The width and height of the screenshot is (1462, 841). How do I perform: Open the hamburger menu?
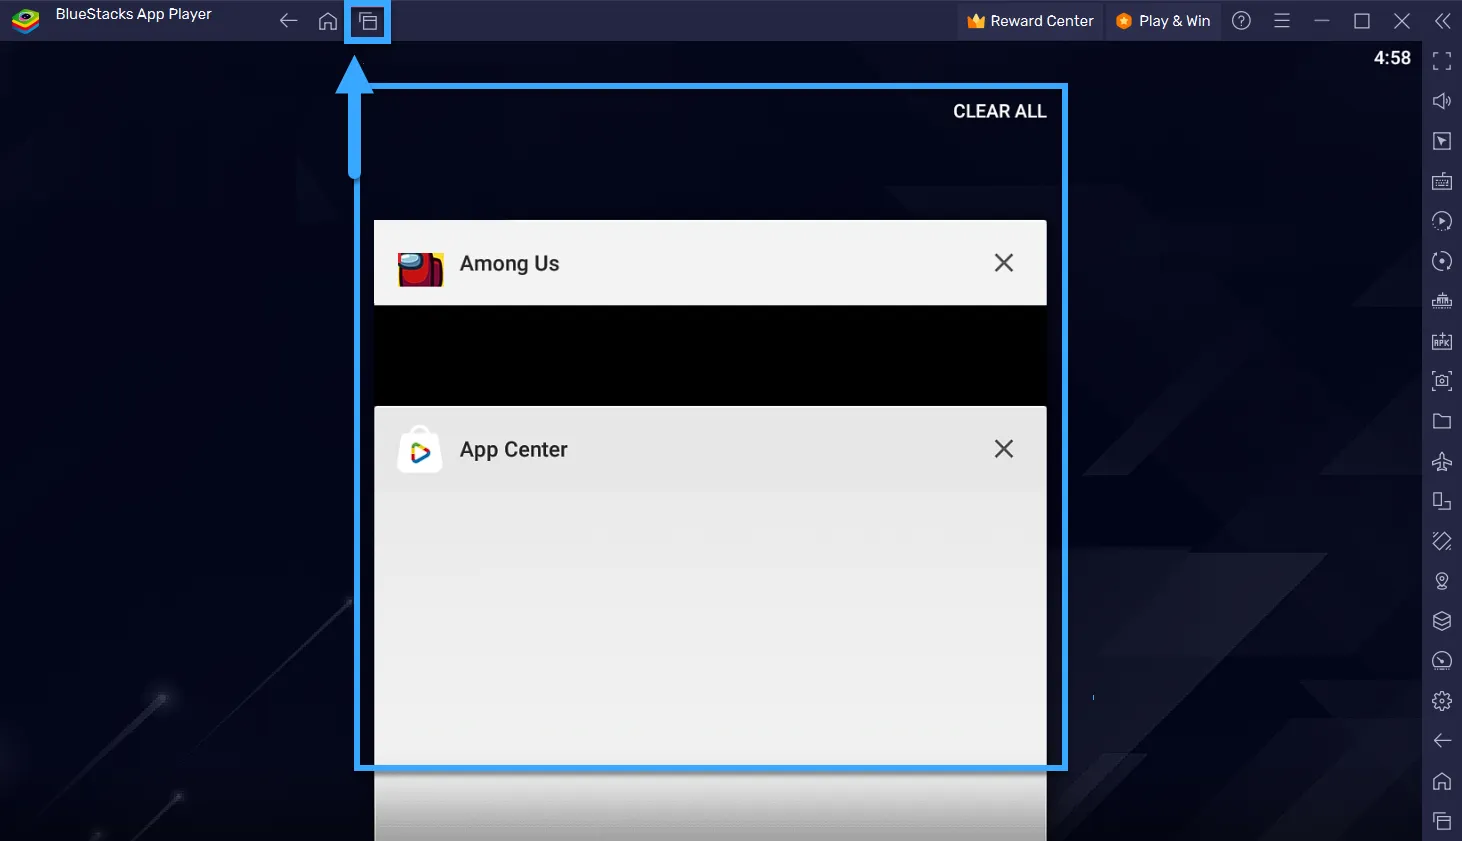(x=1282, y=21)
